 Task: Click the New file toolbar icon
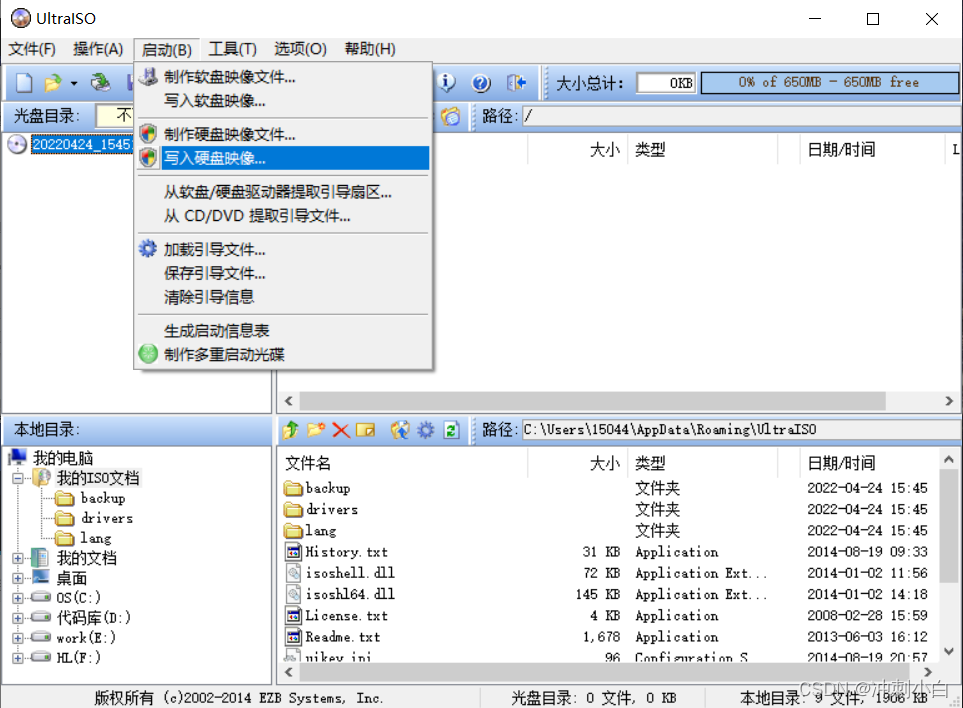[23, 82]
